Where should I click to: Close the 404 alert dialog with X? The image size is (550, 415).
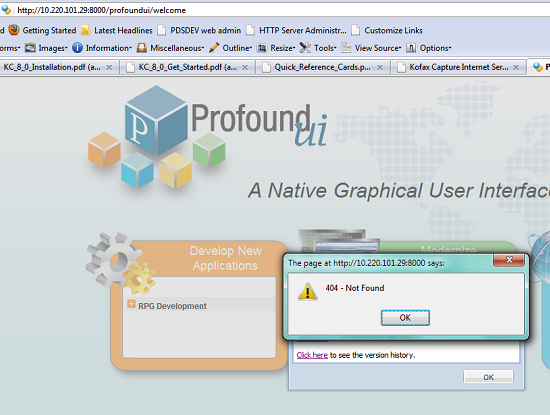509,260
